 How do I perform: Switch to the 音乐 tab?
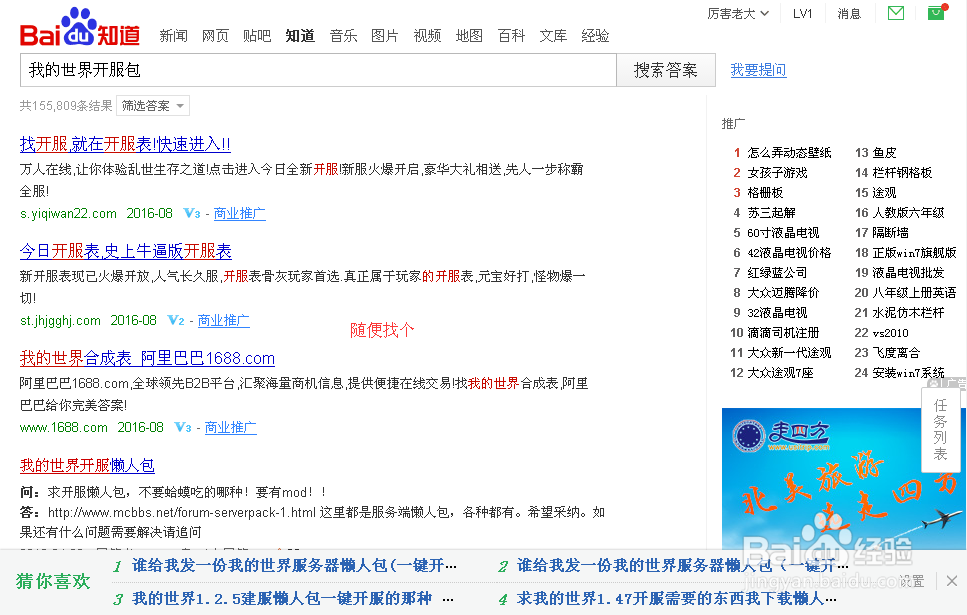point(344,36)
